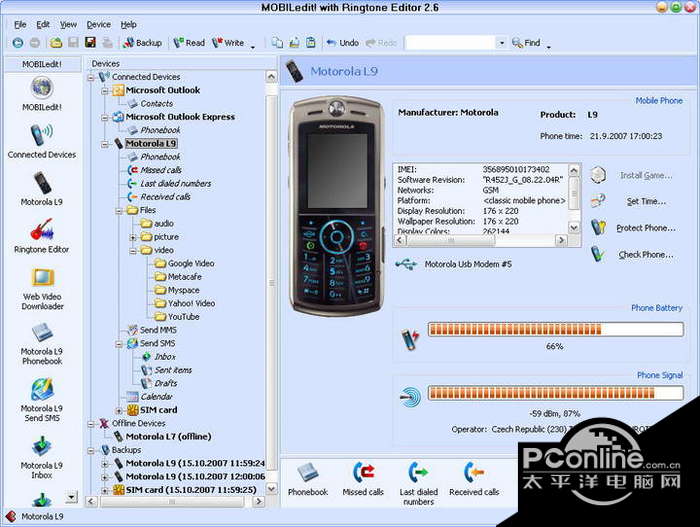Click the phone signal strength bar
This screenshot has width=700, height=527.
pyautogui.click(x=555, y=393)
